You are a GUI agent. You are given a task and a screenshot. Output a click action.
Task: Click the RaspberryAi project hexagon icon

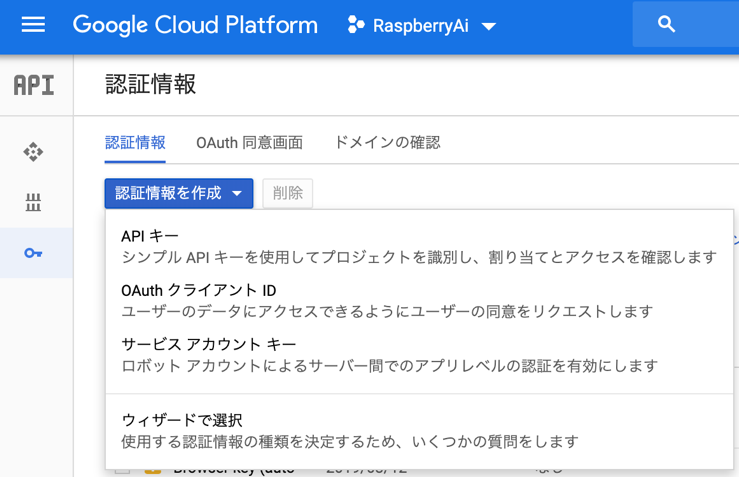tap(356, 25)
